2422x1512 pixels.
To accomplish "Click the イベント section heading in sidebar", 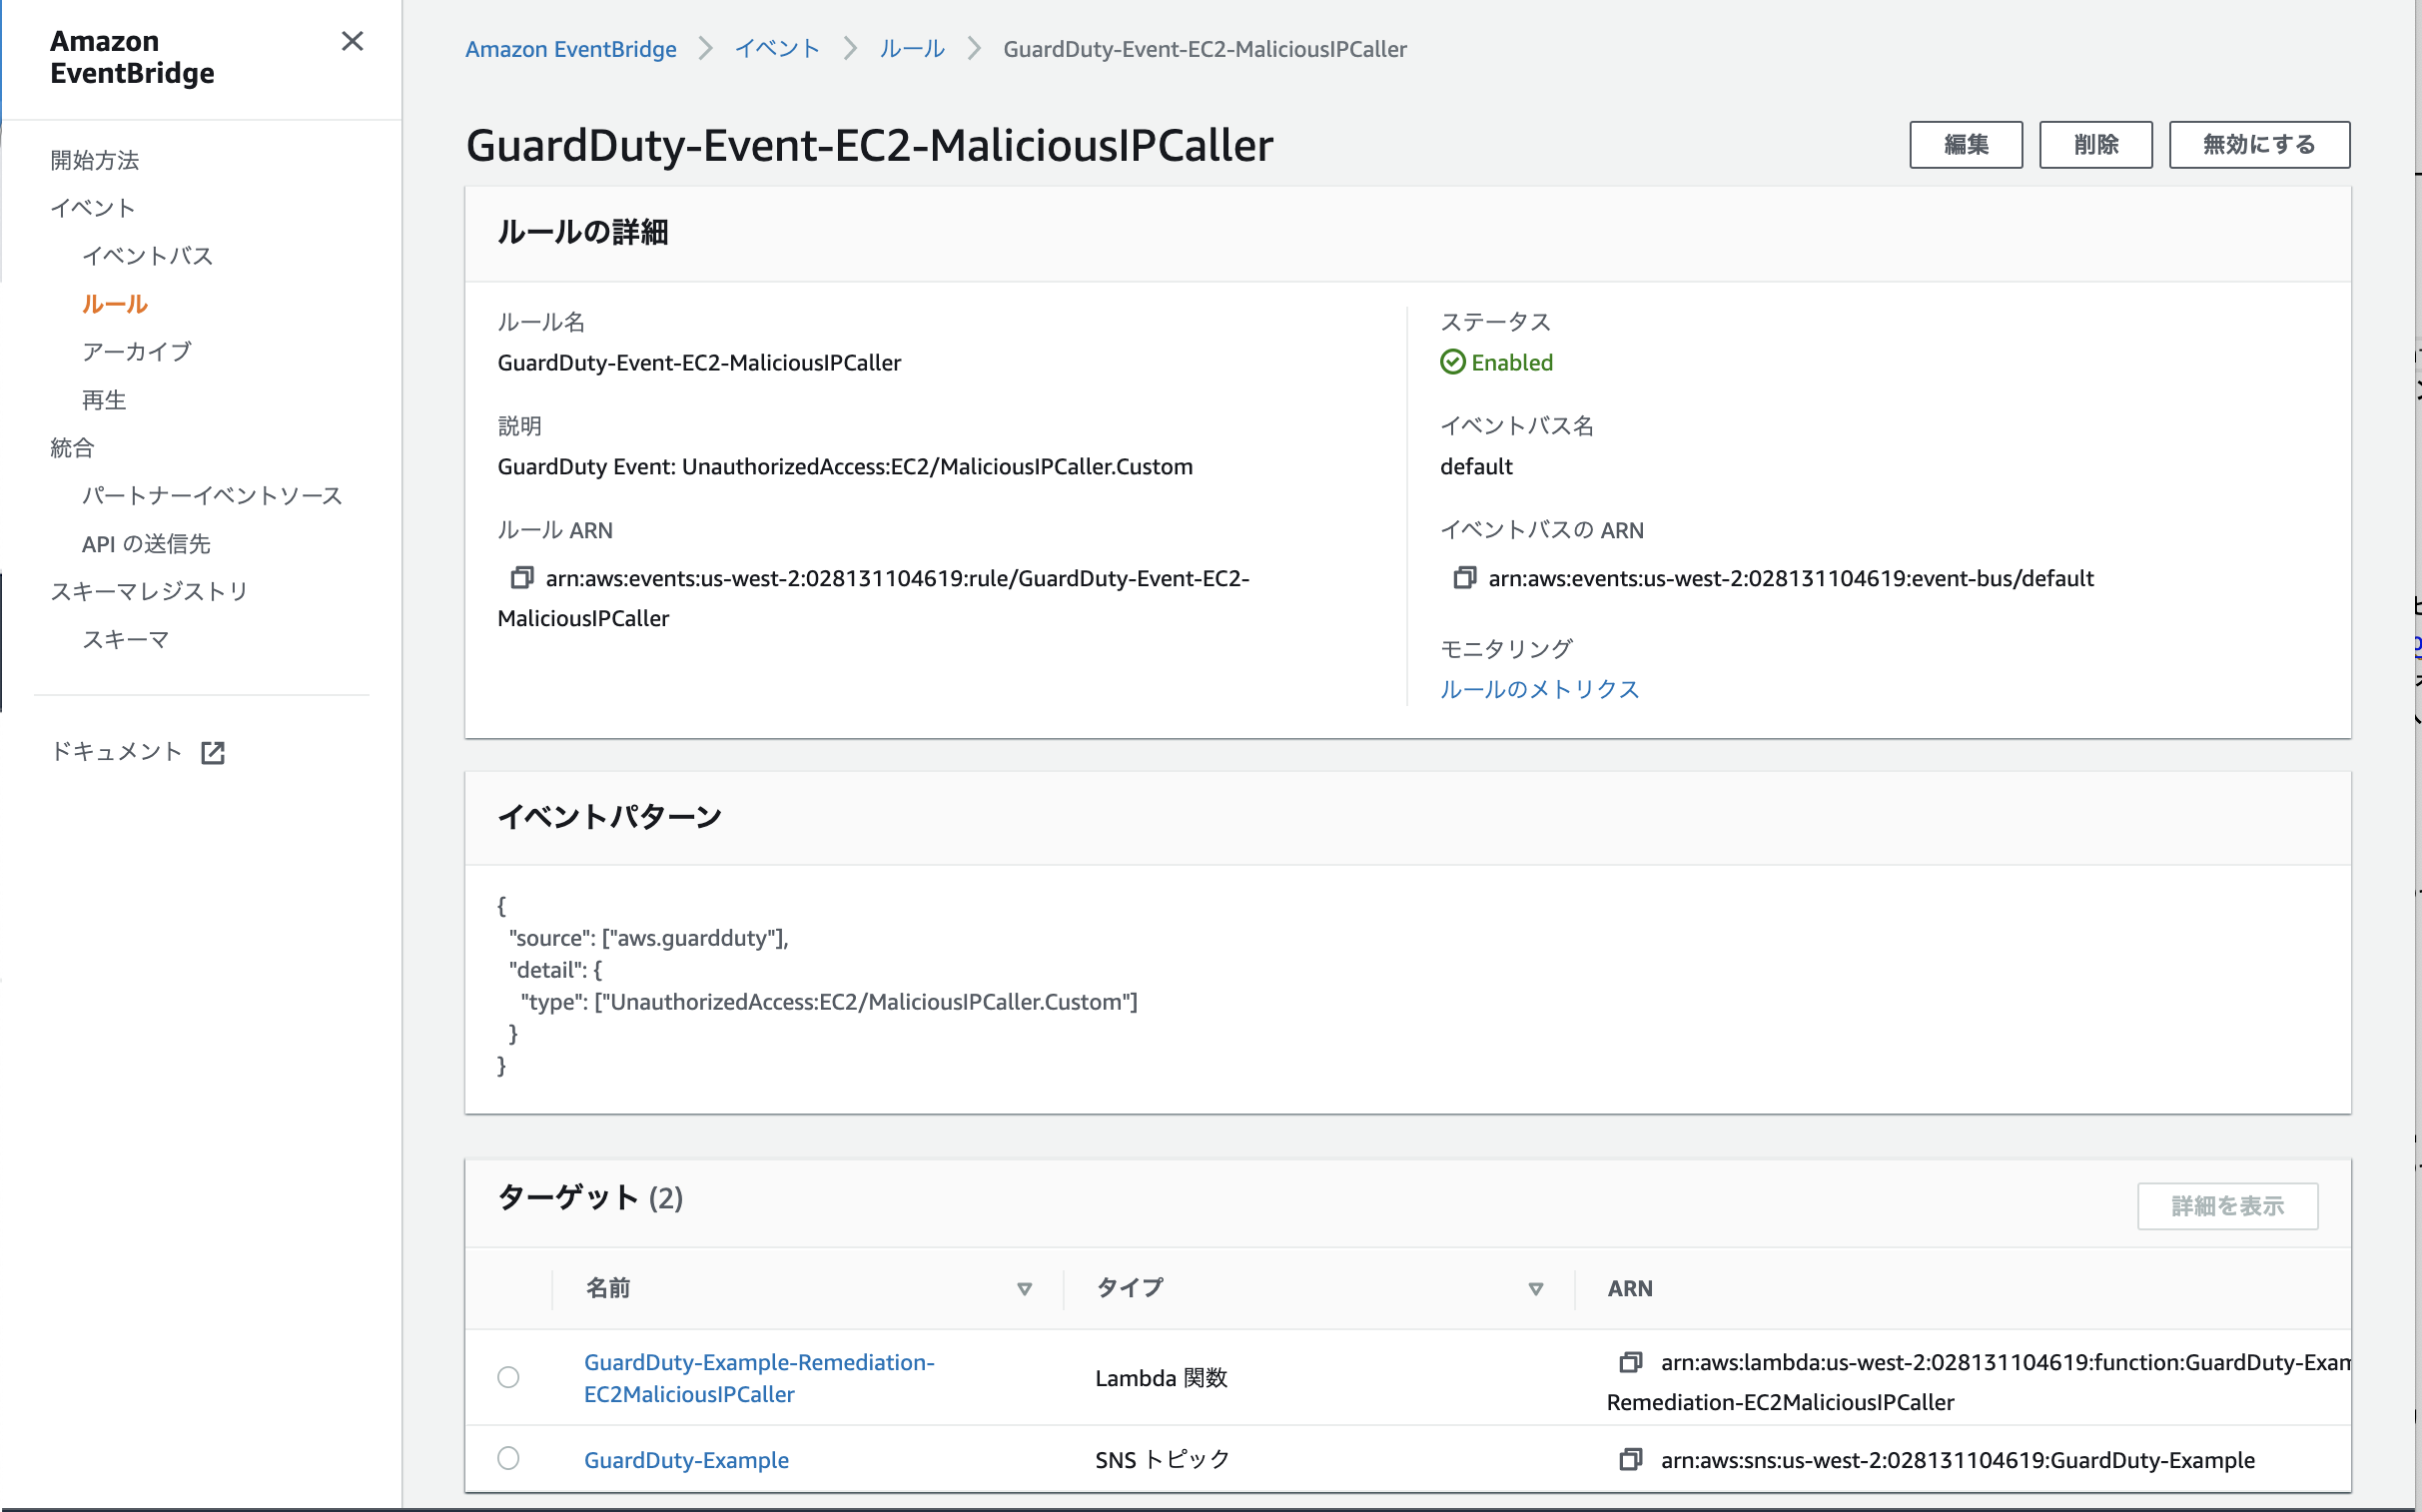I will 93,208.
